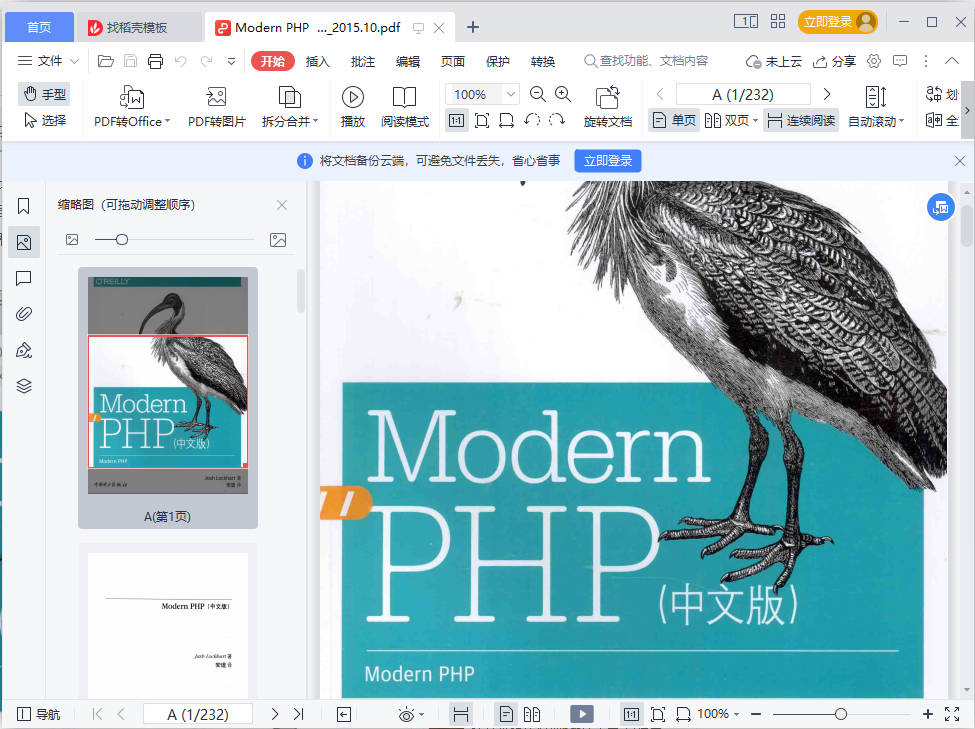Click the 分享 share button

[x=834, y=61]
